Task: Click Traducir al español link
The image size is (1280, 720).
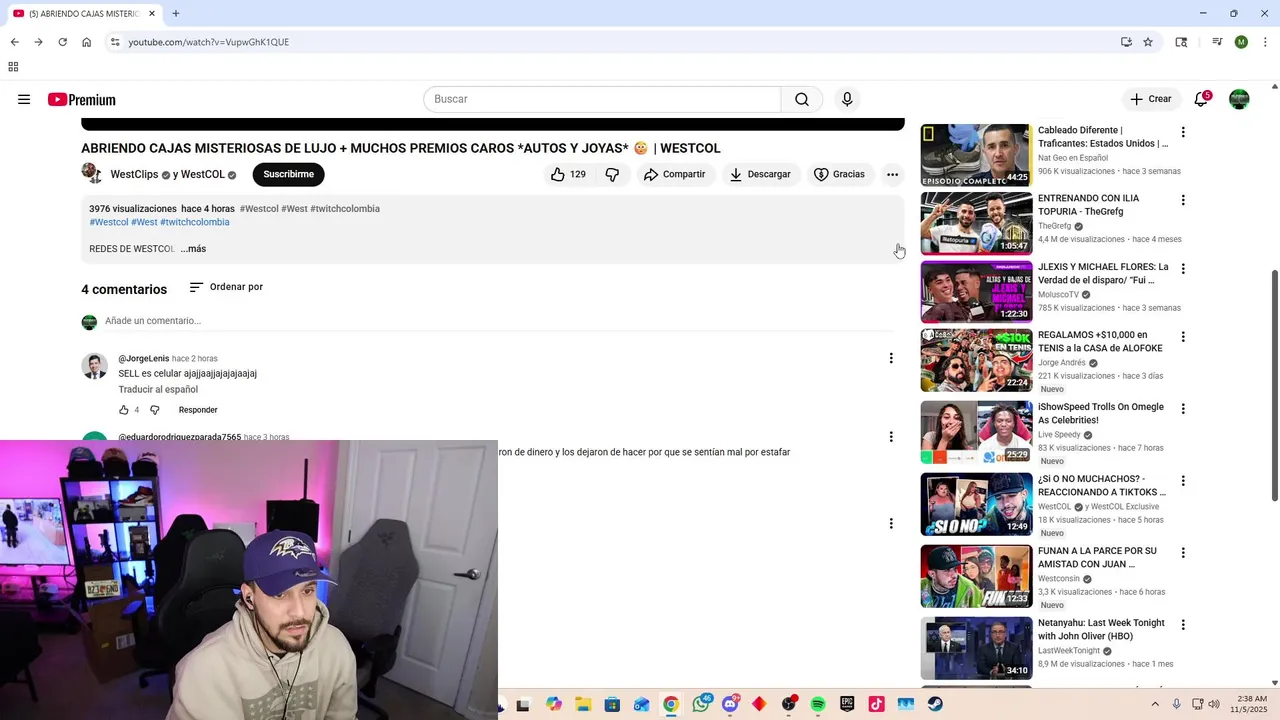Action: point(158,390)
